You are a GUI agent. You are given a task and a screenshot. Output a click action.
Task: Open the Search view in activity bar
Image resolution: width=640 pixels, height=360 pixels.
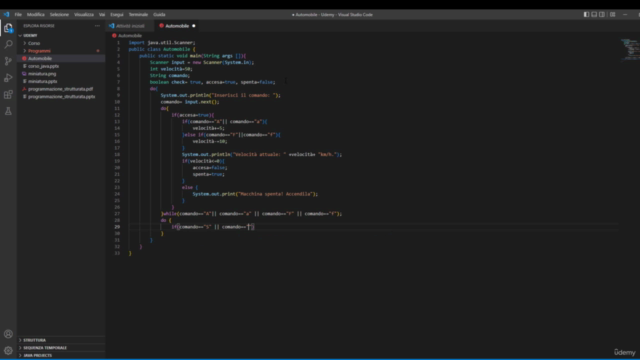pos(8,44)
